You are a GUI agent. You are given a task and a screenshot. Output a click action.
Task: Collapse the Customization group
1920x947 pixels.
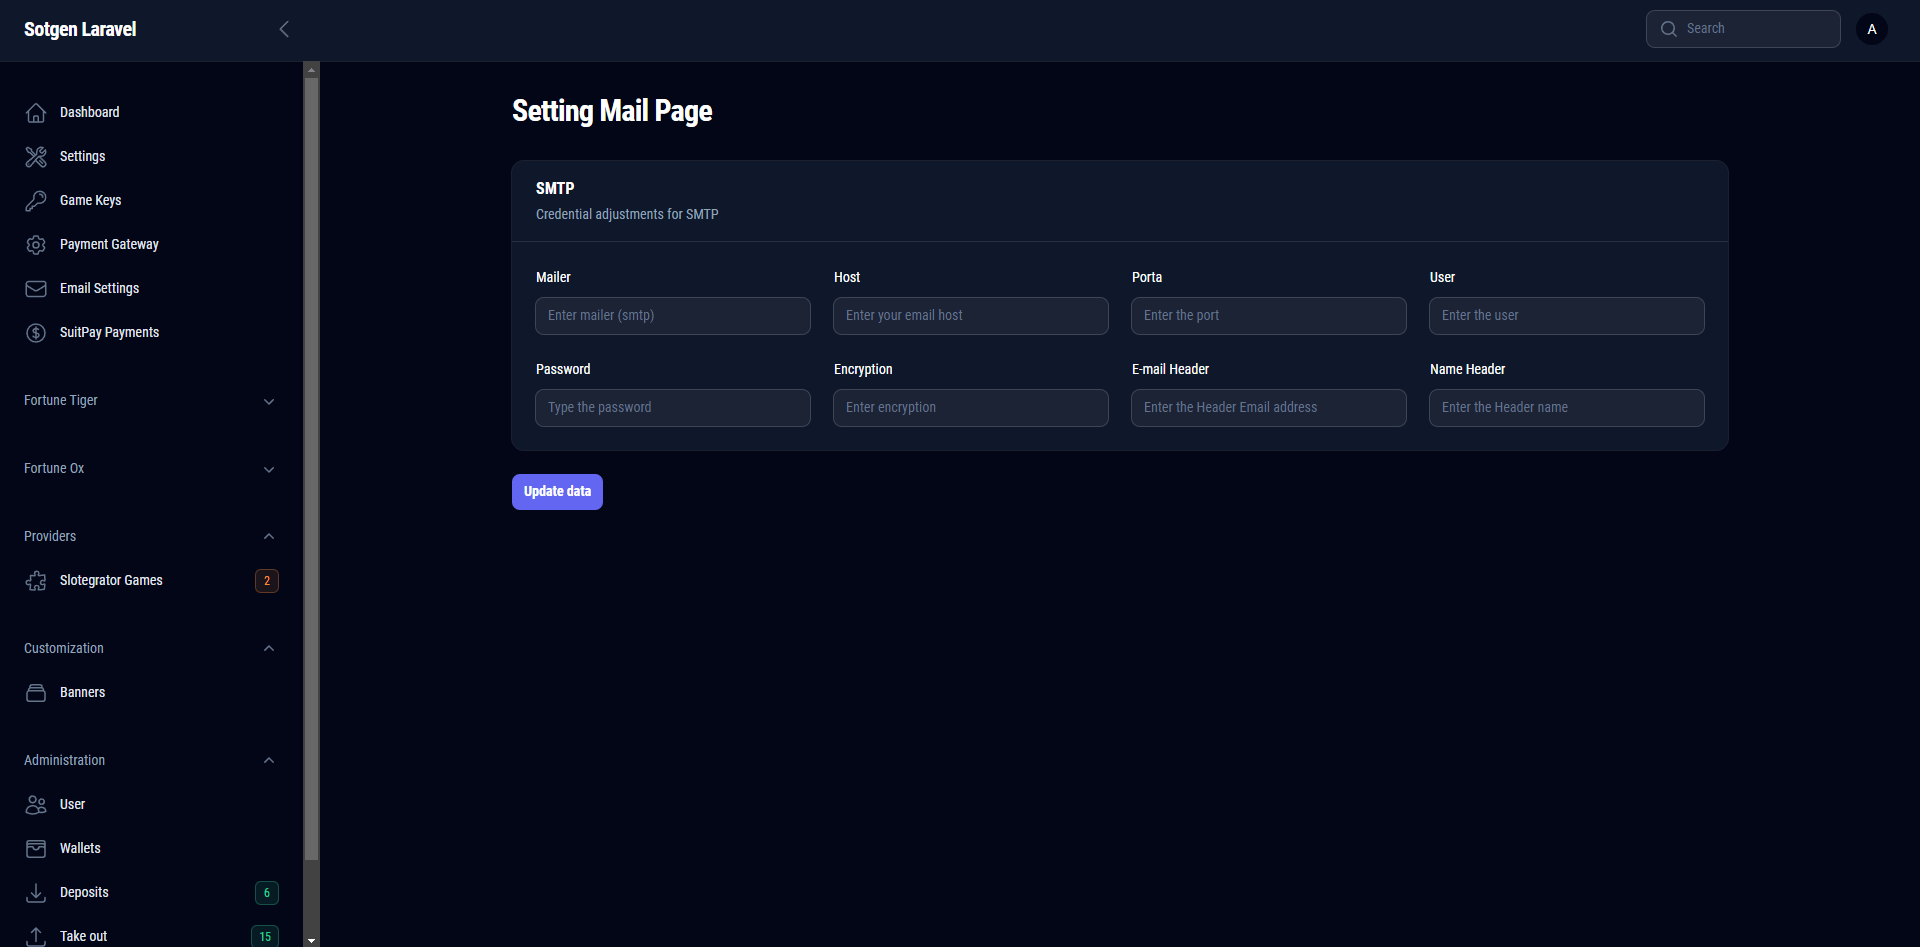pyautogui.click(x=268, y=649)
